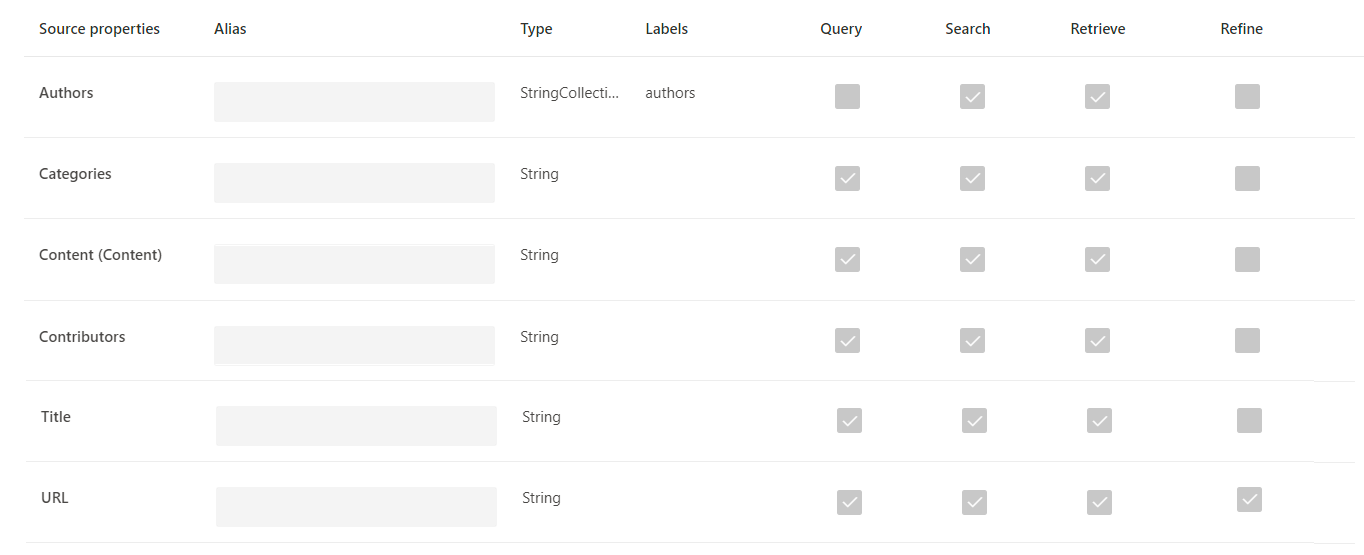This screenshot has width=1364, height=555.
Task: Toggle the Search checkbox for Authors
Action: pos(972,96)
